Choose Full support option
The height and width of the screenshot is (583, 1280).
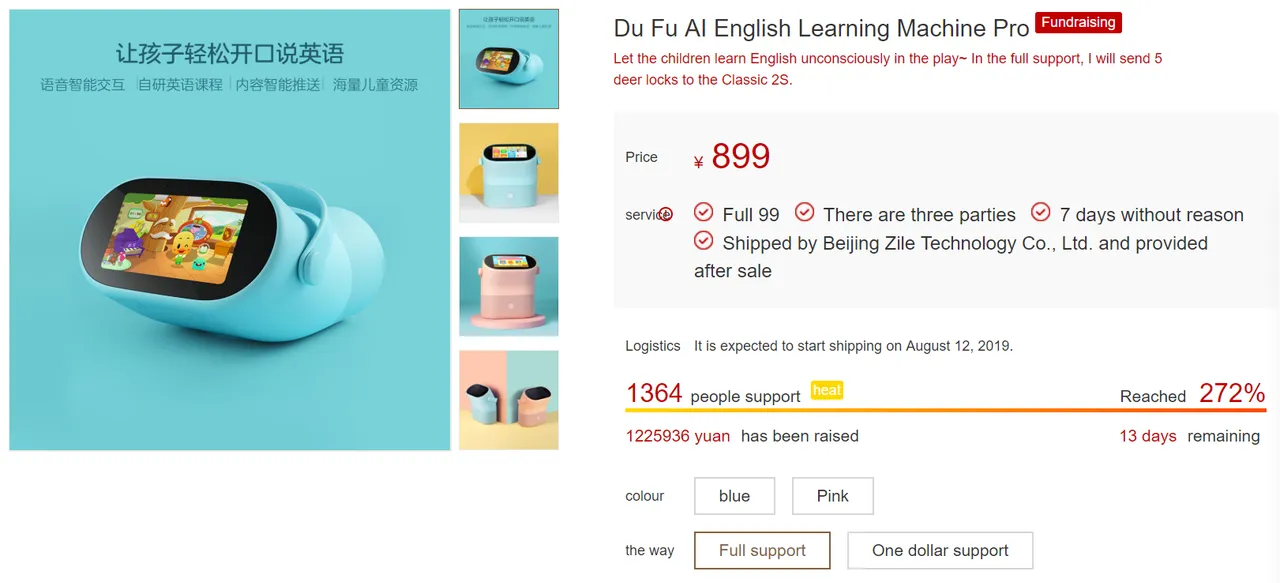[762, 550]
